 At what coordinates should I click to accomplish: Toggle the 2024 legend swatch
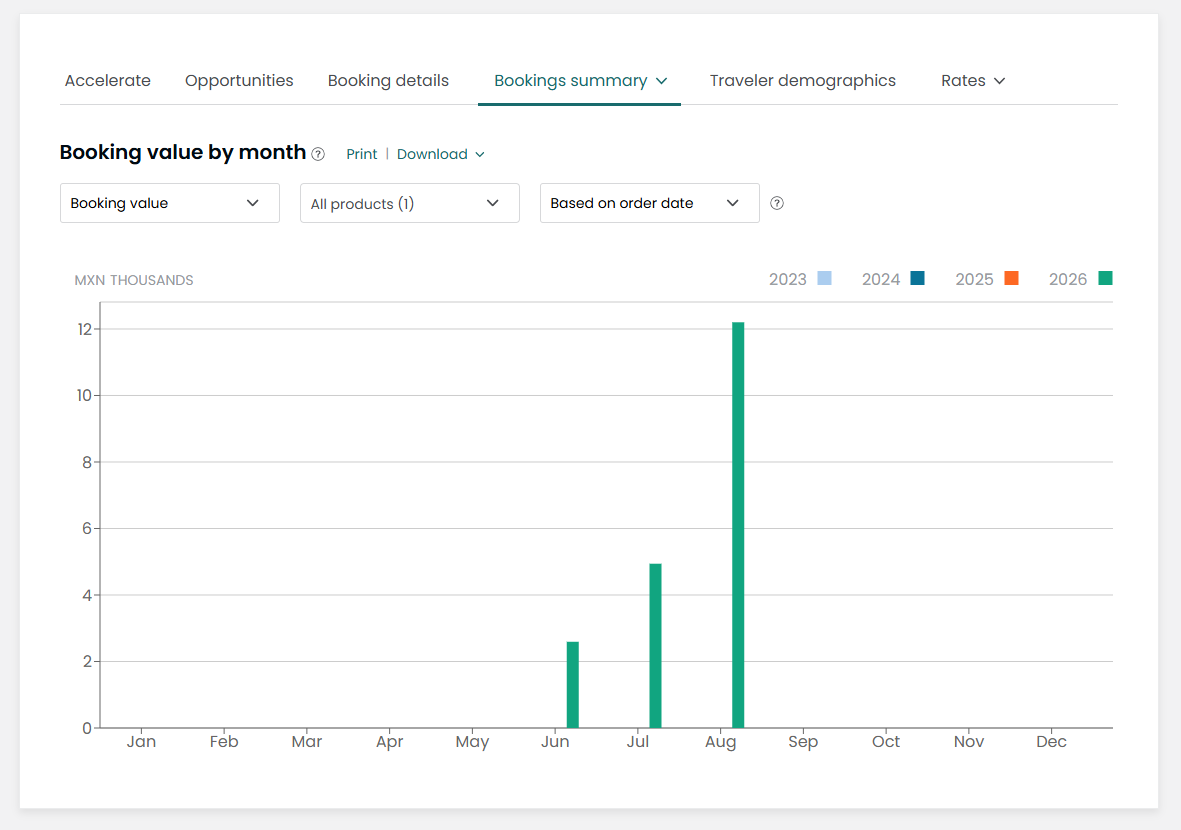(x=917, y=278)
